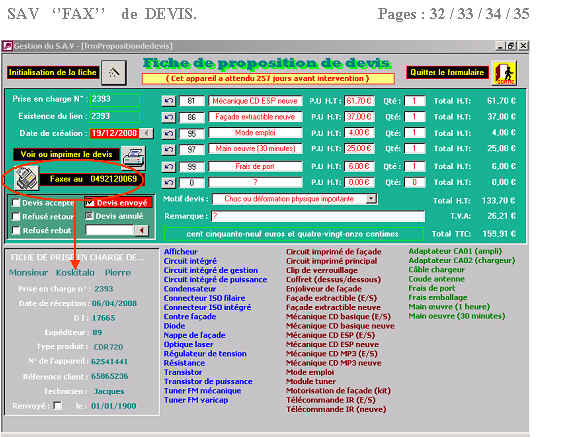Click the exit door icon to quit form
568x437 pixels.
tap(504, 73)
